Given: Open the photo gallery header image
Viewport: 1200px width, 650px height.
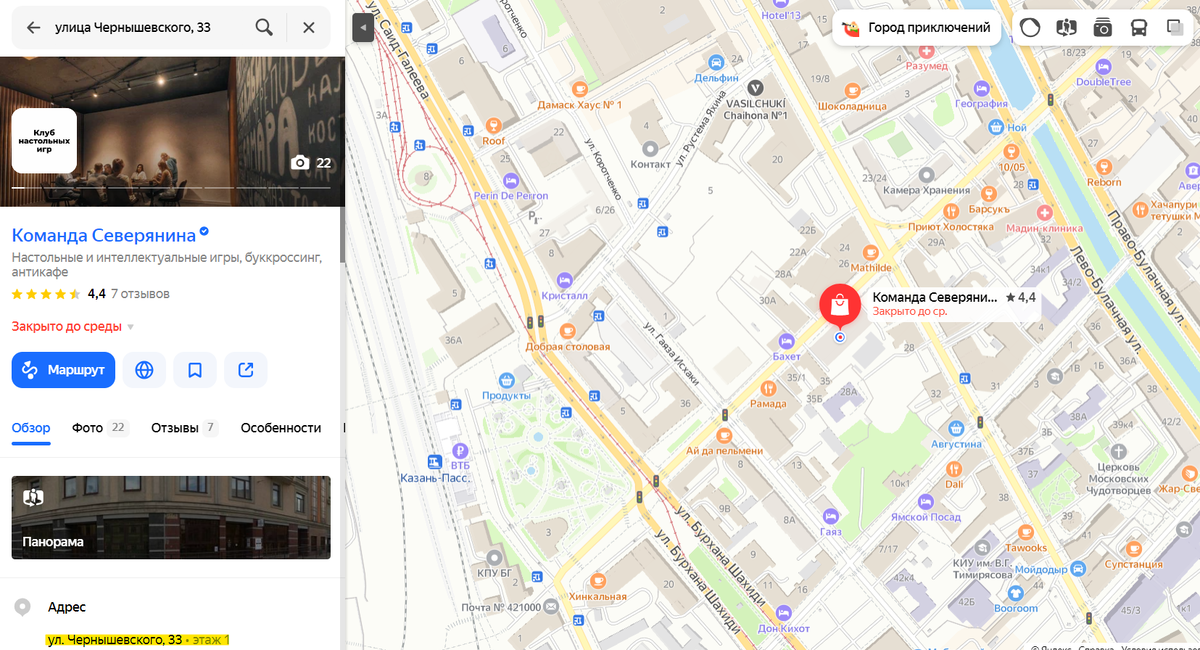Looking at the screenshot, I should click(x=172, y=131).
